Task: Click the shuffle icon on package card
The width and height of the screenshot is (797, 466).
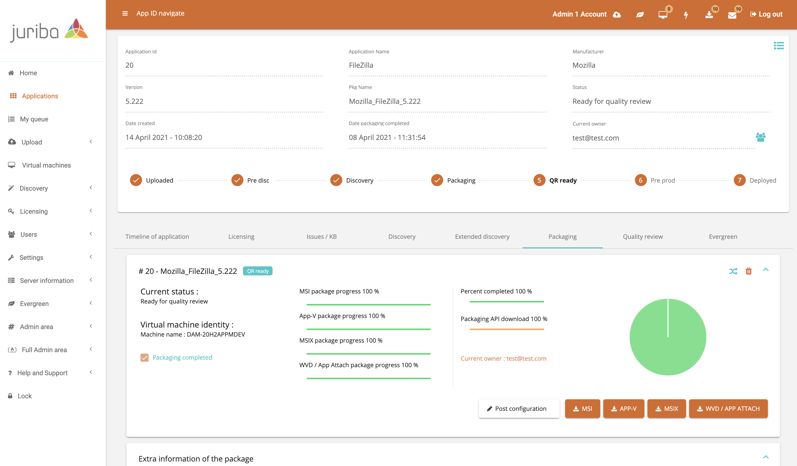Action: click(733, 271)
